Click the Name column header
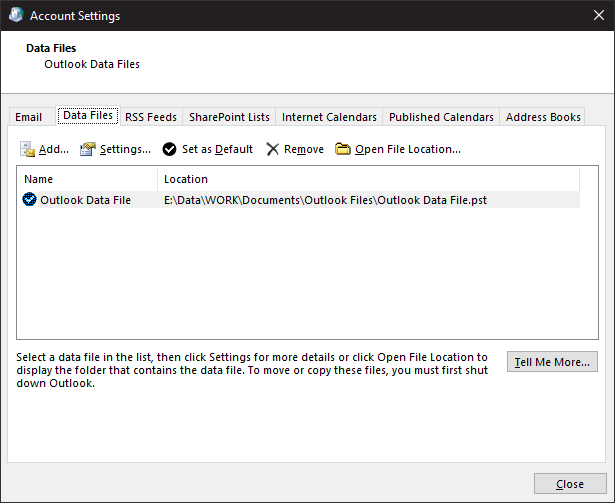This screenshot has height=503, width=615. [87, 179]
